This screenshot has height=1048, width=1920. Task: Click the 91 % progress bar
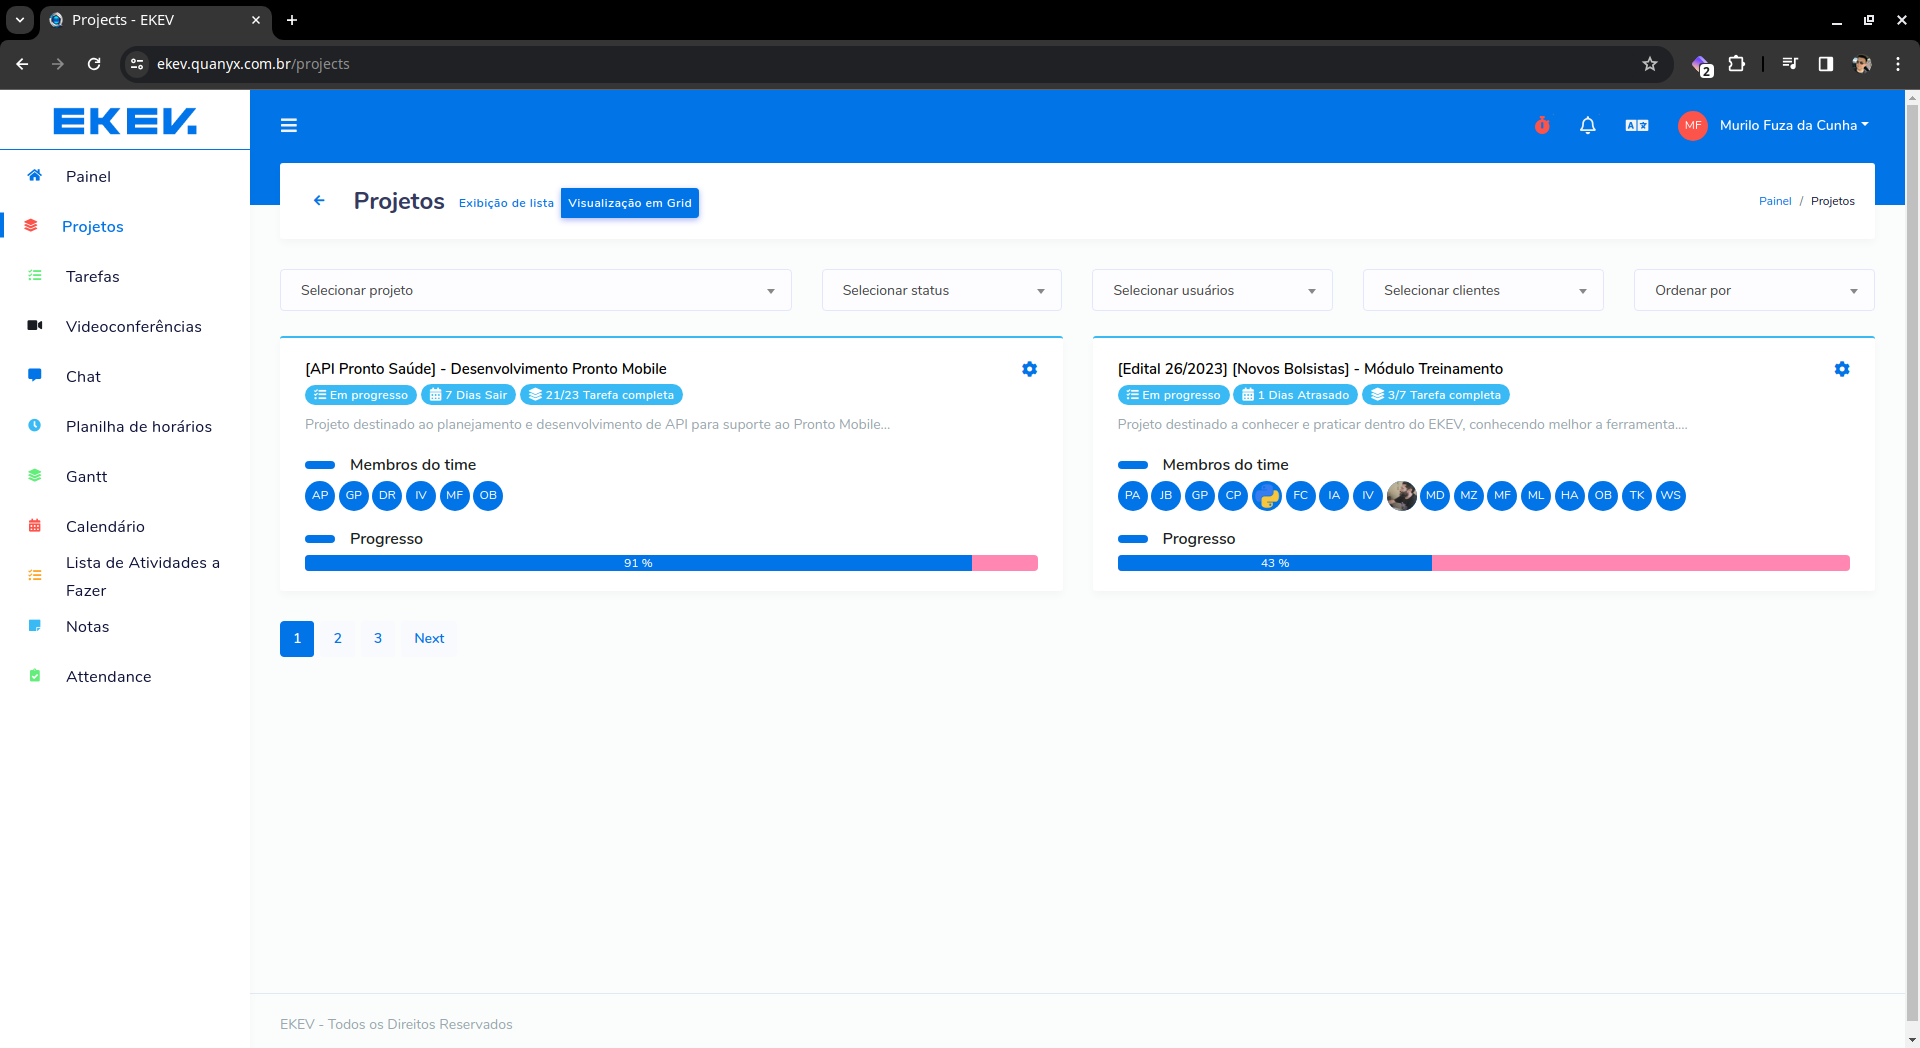click(638, 563)
